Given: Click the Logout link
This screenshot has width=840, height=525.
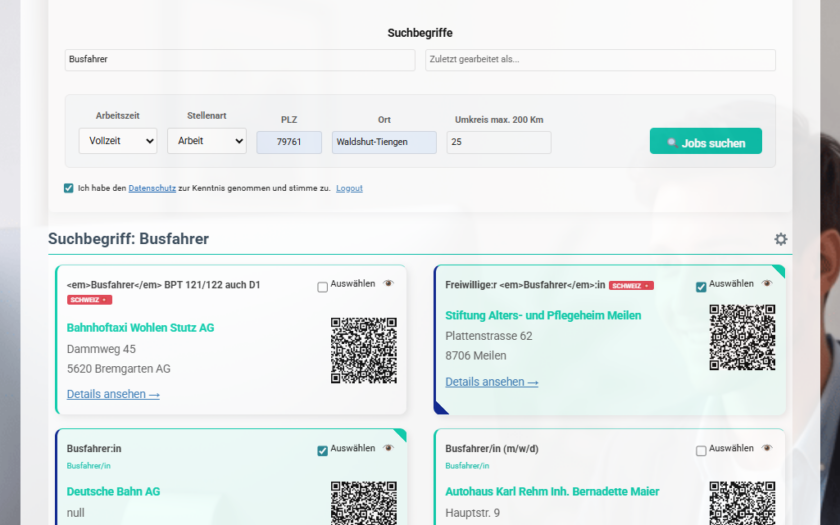Looking at the screenshot, I should [349, 188].
